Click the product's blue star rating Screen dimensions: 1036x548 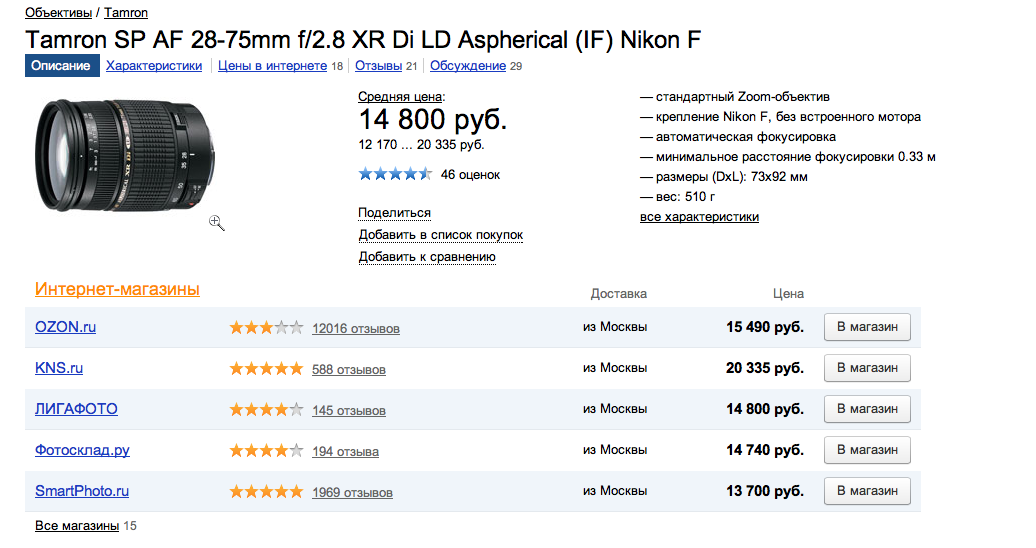(395, 175)
